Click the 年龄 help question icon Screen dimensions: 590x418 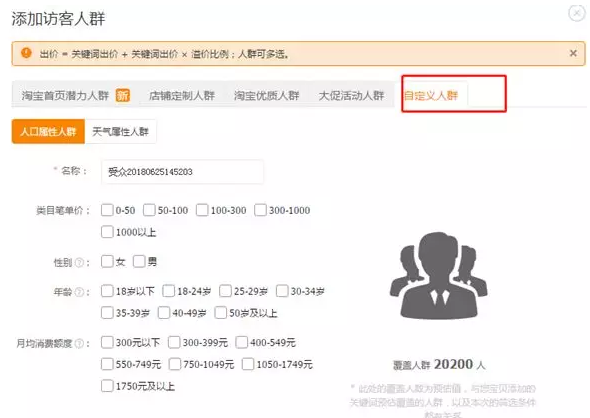coord(79,292)
